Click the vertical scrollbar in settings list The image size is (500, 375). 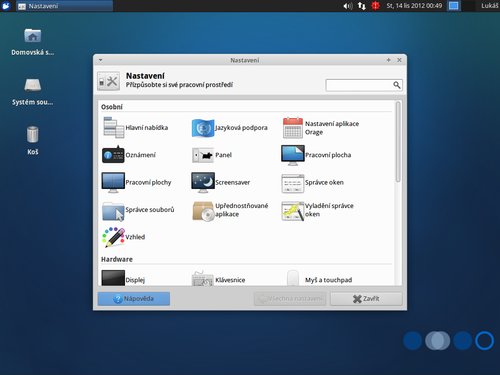pyautogui.click(x=398, y=142)
